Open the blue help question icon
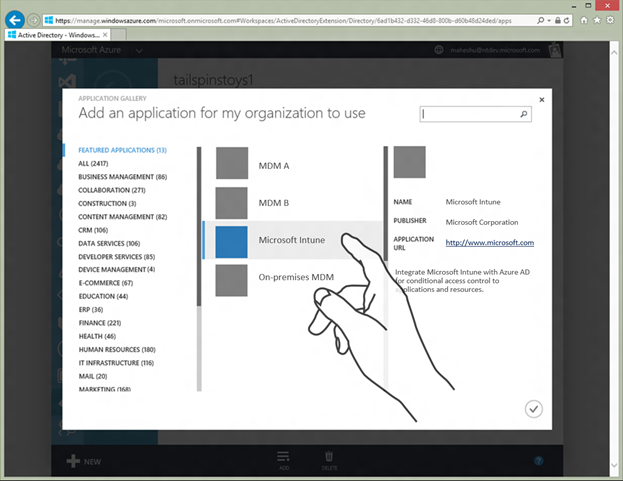The image size is (623, 481). pos(538,461)
